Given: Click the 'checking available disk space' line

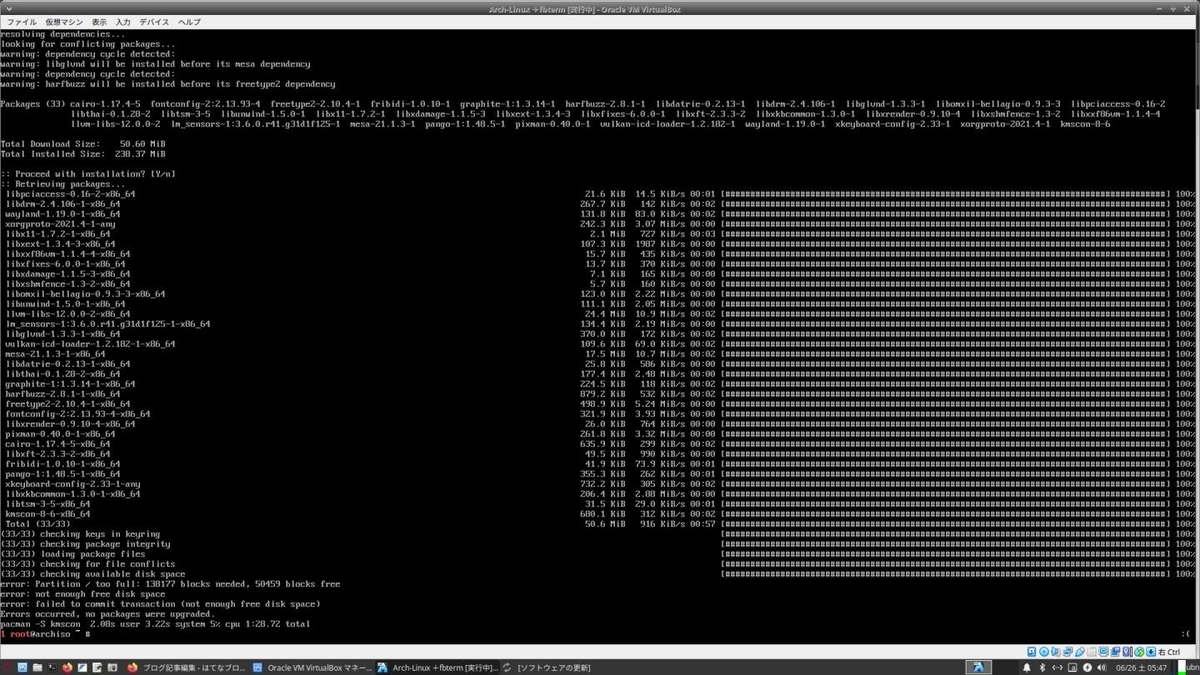Looking at the screenshot, I should tap(93, 574).
